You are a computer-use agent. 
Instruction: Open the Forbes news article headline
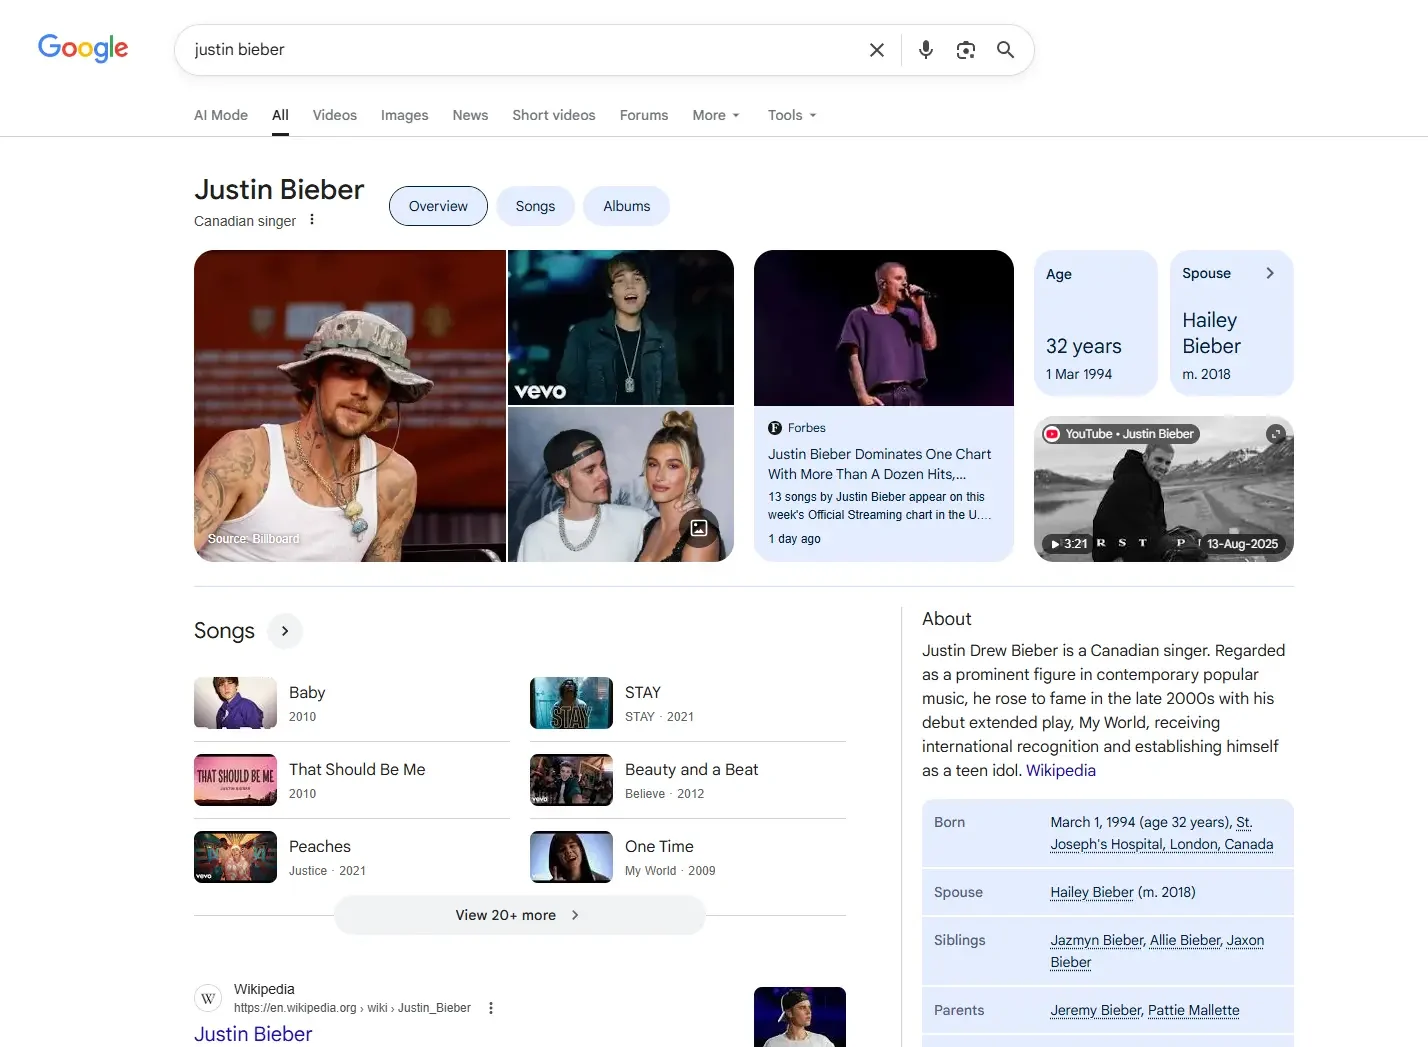pyautogui.click(x=880, y=464)
